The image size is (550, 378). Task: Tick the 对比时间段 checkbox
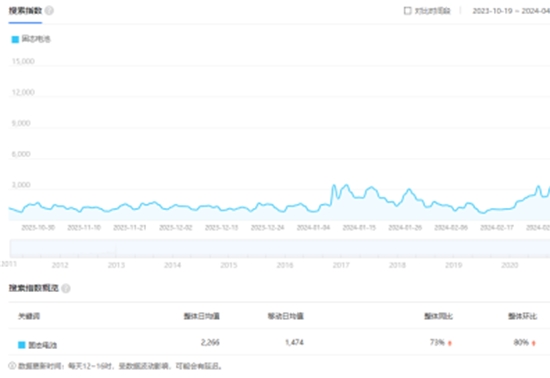[x=408, y=11]
